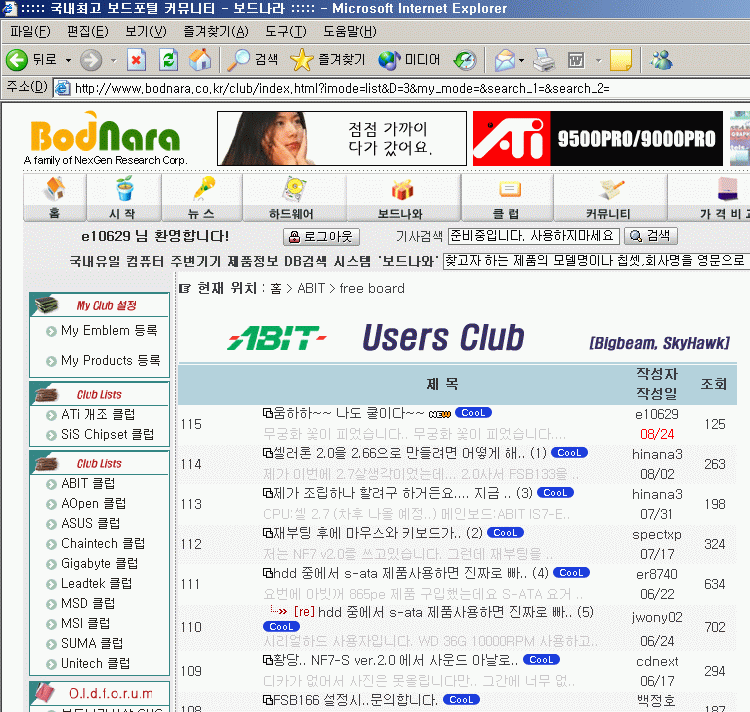
Task: Open post 115 titled 움하하~~ 나도 쿨이다~~
Action: [x=348, y=413]
